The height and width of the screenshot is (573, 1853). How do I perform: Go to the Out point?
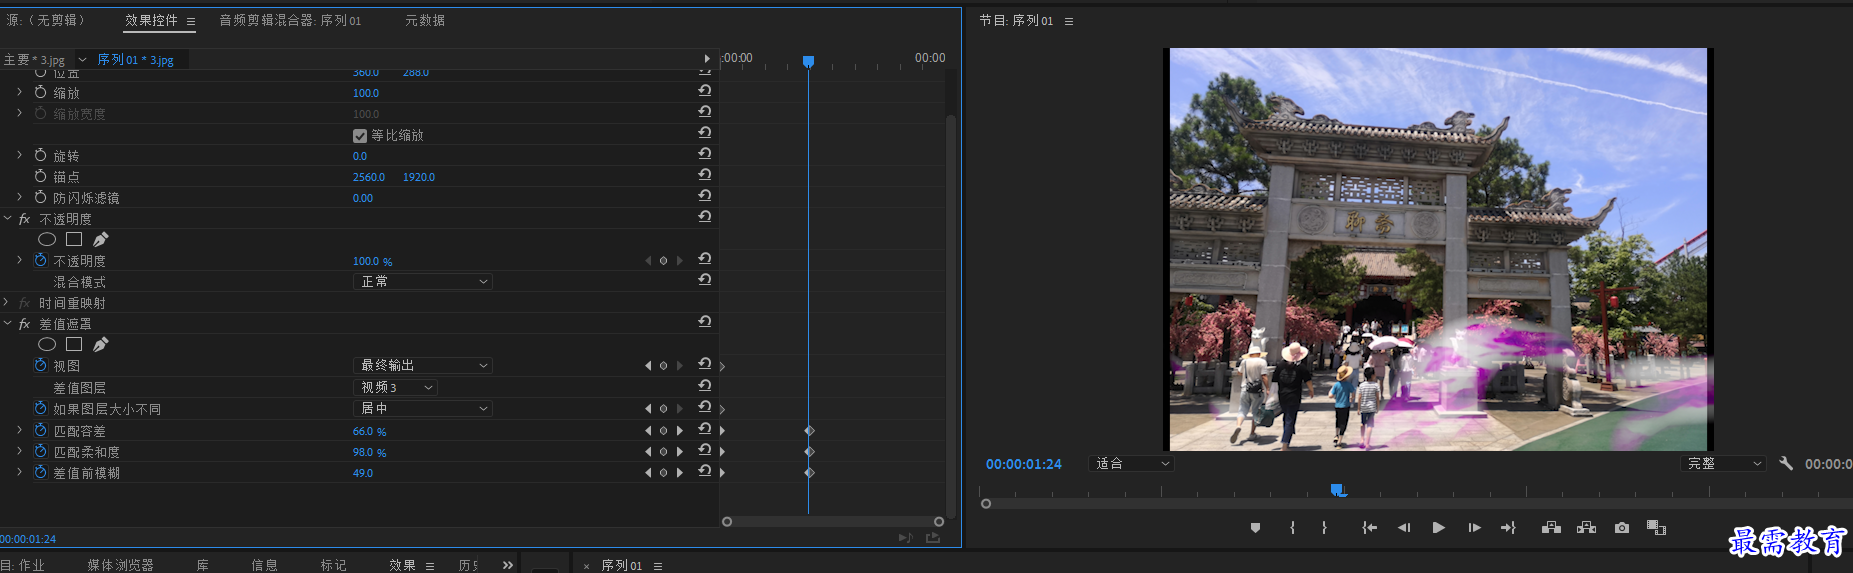[1508, 528]
